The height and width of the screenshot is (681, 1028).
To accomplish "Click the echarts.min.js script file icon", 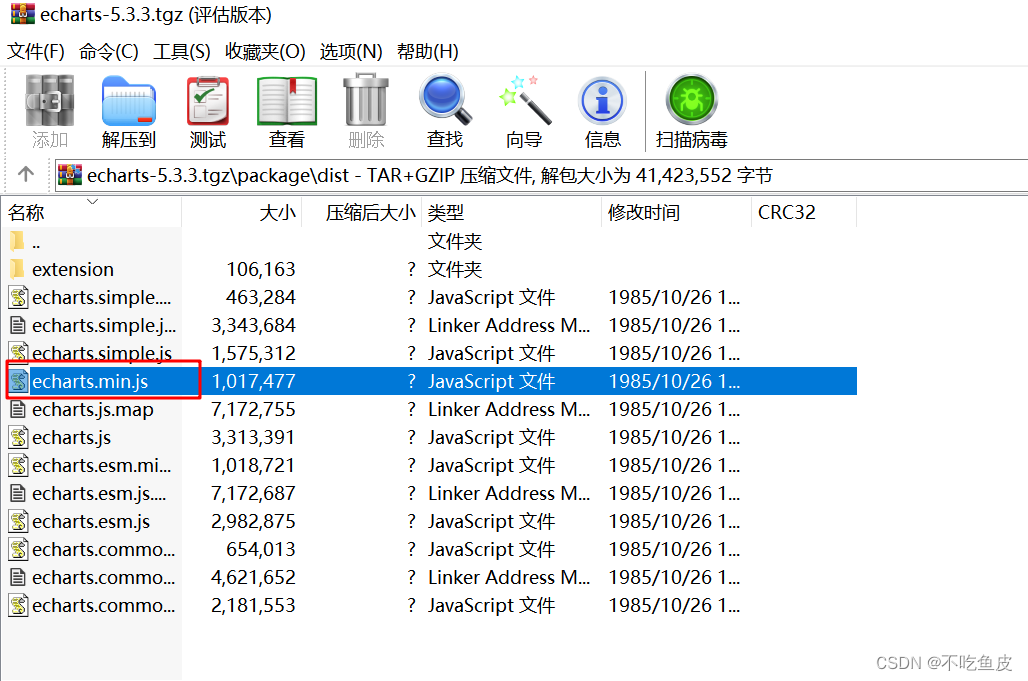I will 18,381.
